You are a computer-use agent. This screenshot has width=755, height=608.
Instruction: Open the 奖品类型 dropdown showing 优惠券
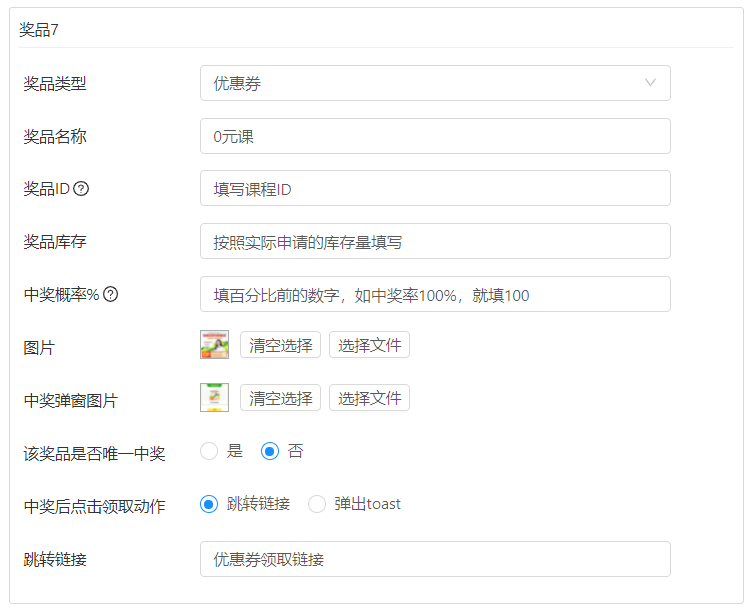434,84
